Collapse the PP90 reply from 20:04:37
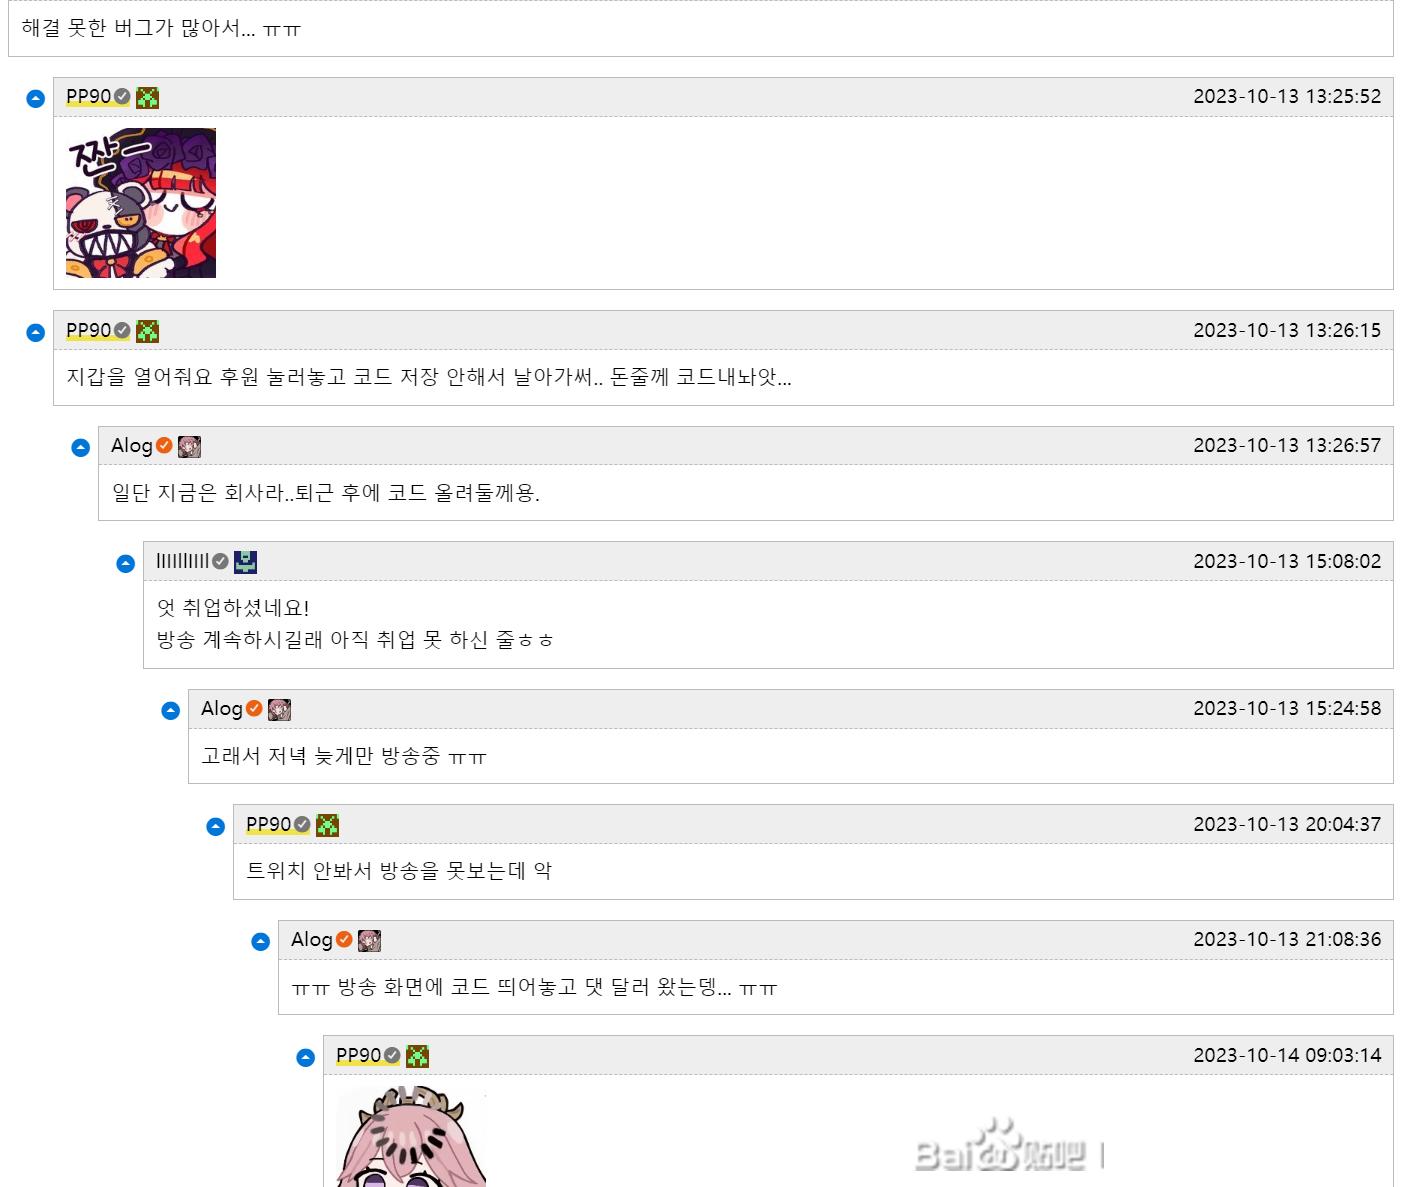 point(216,827)
